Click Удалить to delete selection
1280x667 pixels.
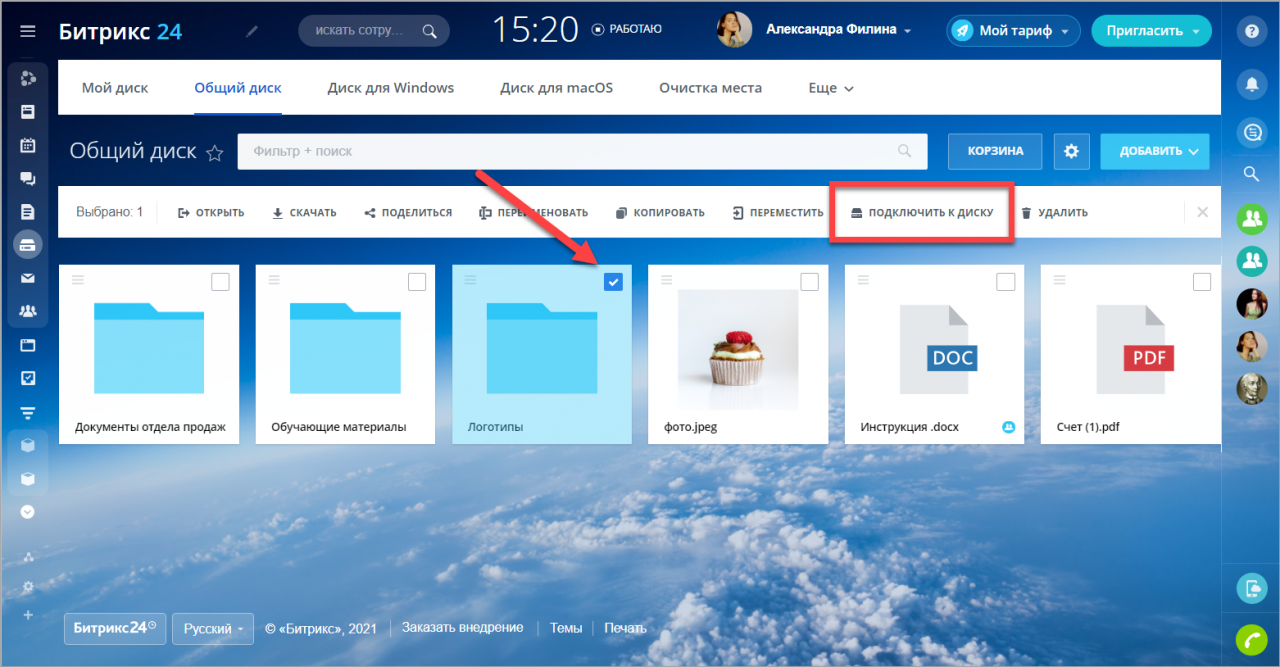(1054, 212)
